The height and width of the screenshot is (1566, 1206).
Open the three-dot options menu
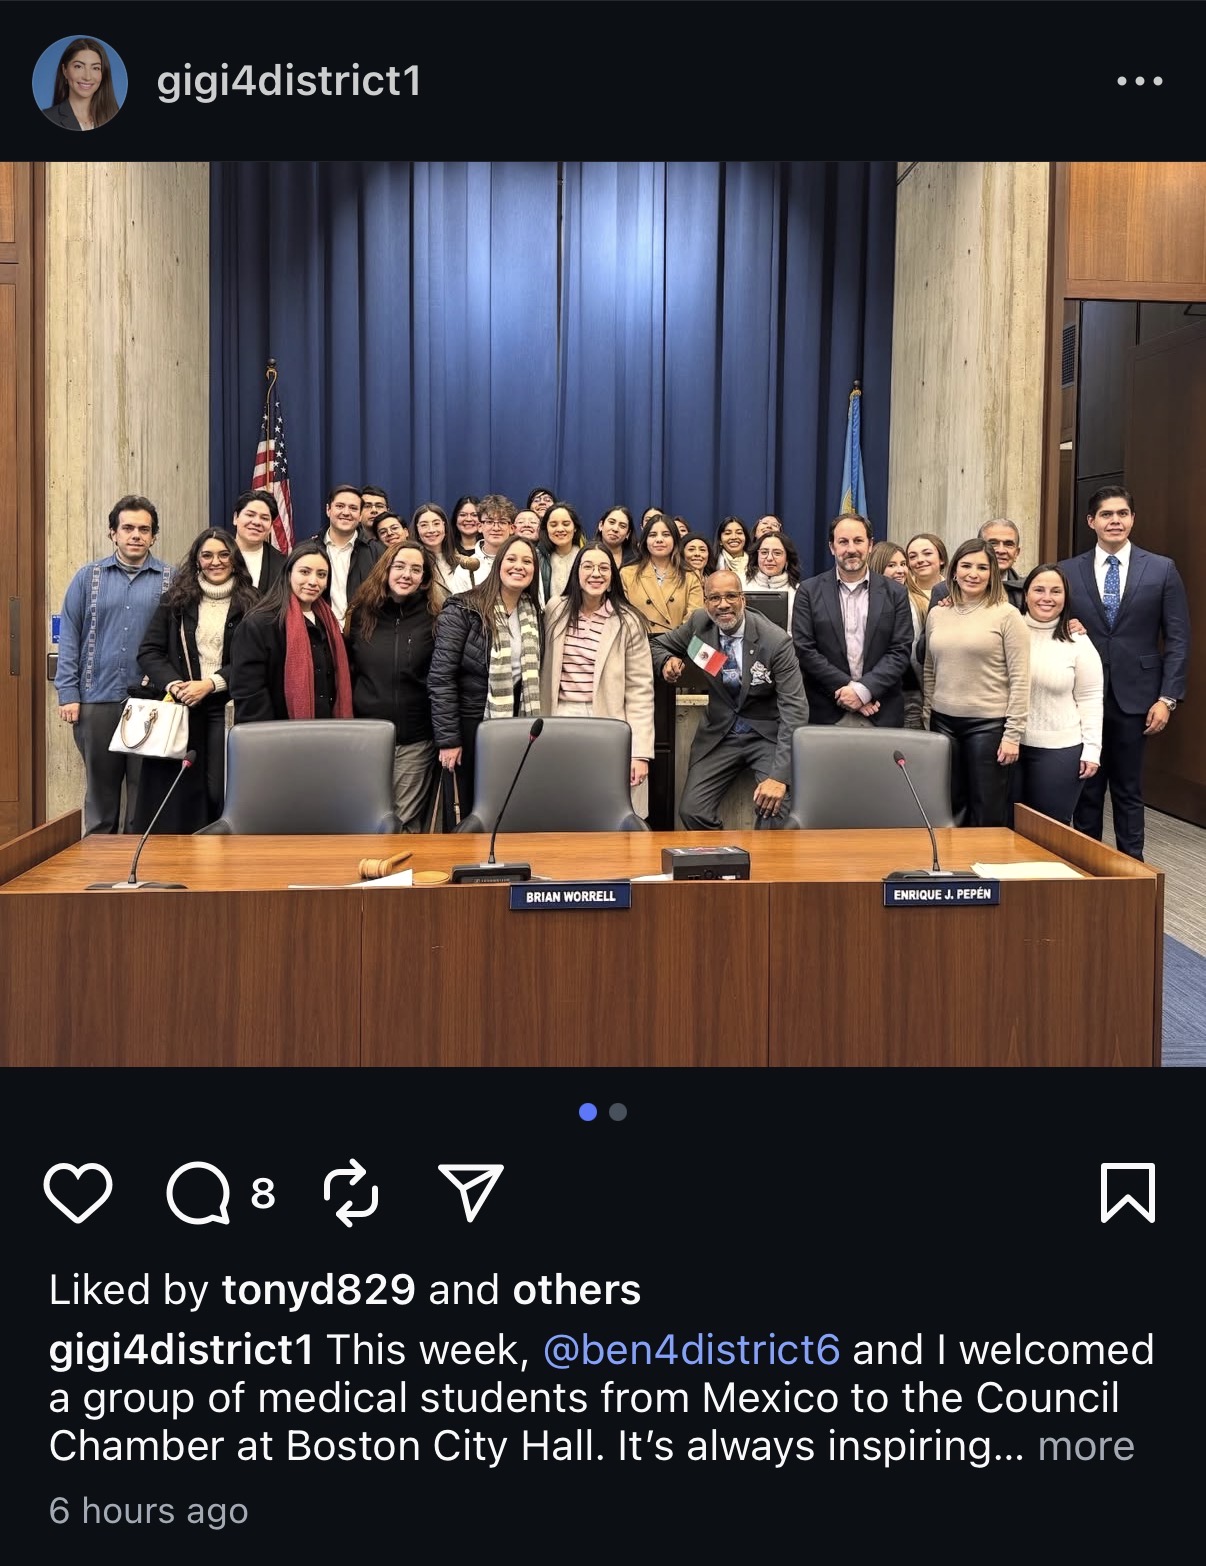tap(1140, 81)
